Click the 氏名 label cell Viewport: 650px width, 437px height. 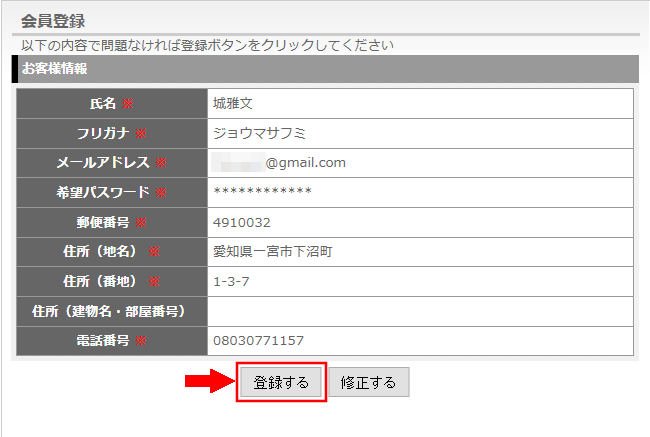click(112, 103)
